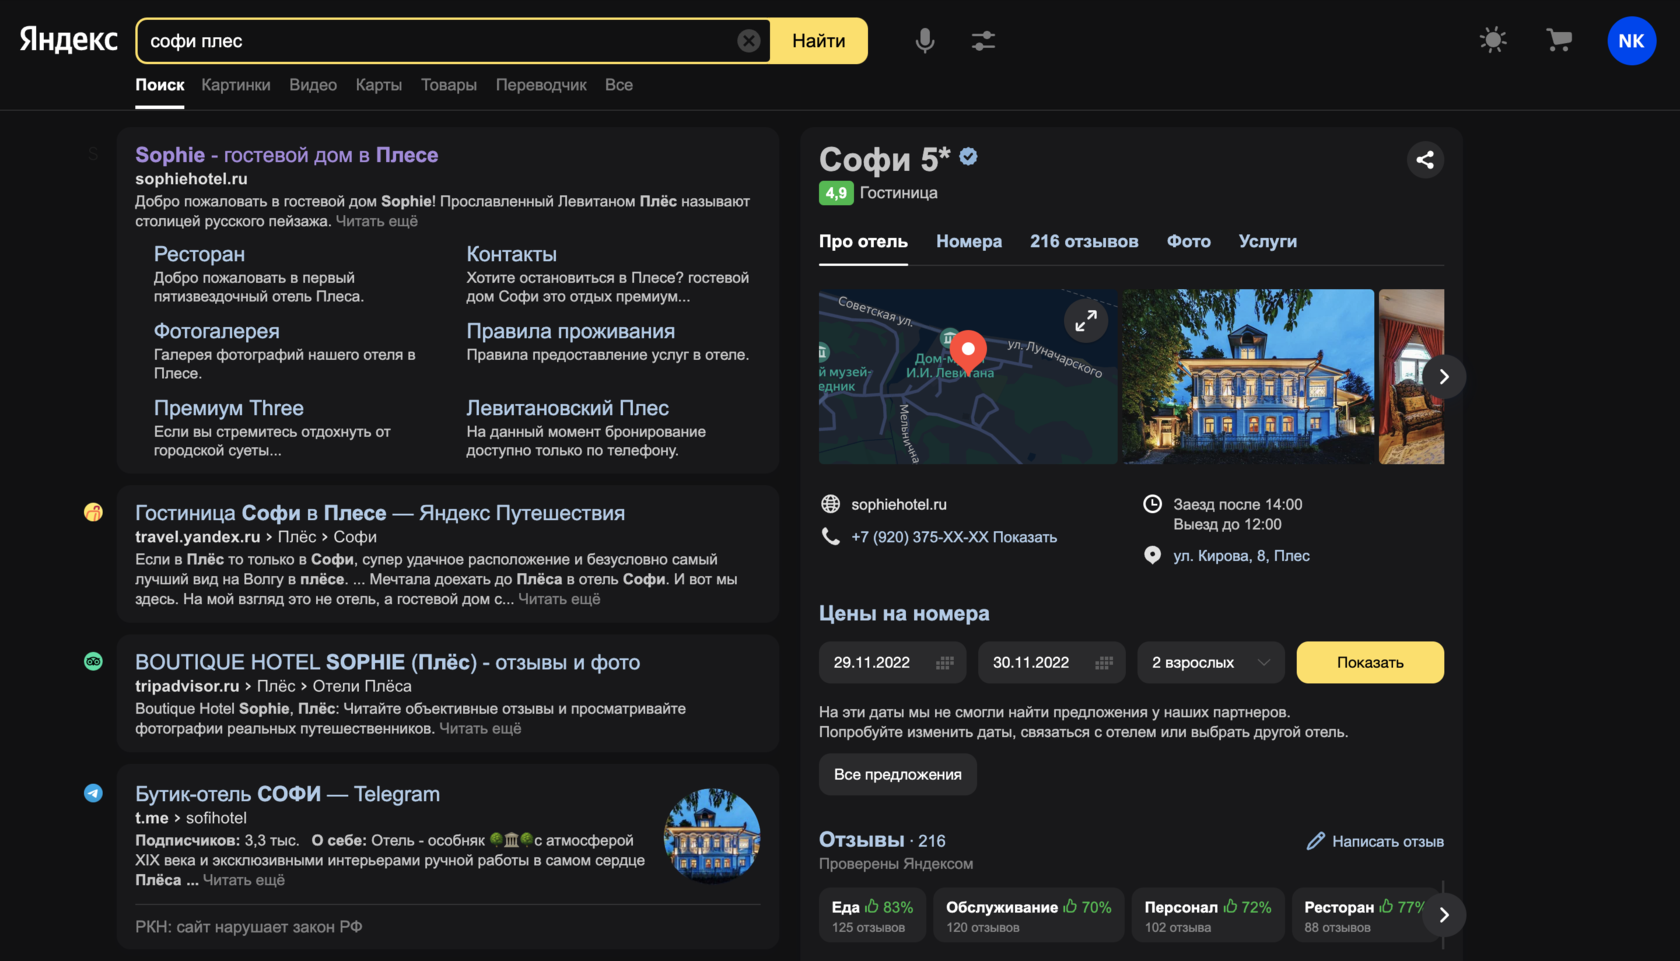Open the 2 взрослых guests dropdown

pyautogui.click(x=1210, y=663)
